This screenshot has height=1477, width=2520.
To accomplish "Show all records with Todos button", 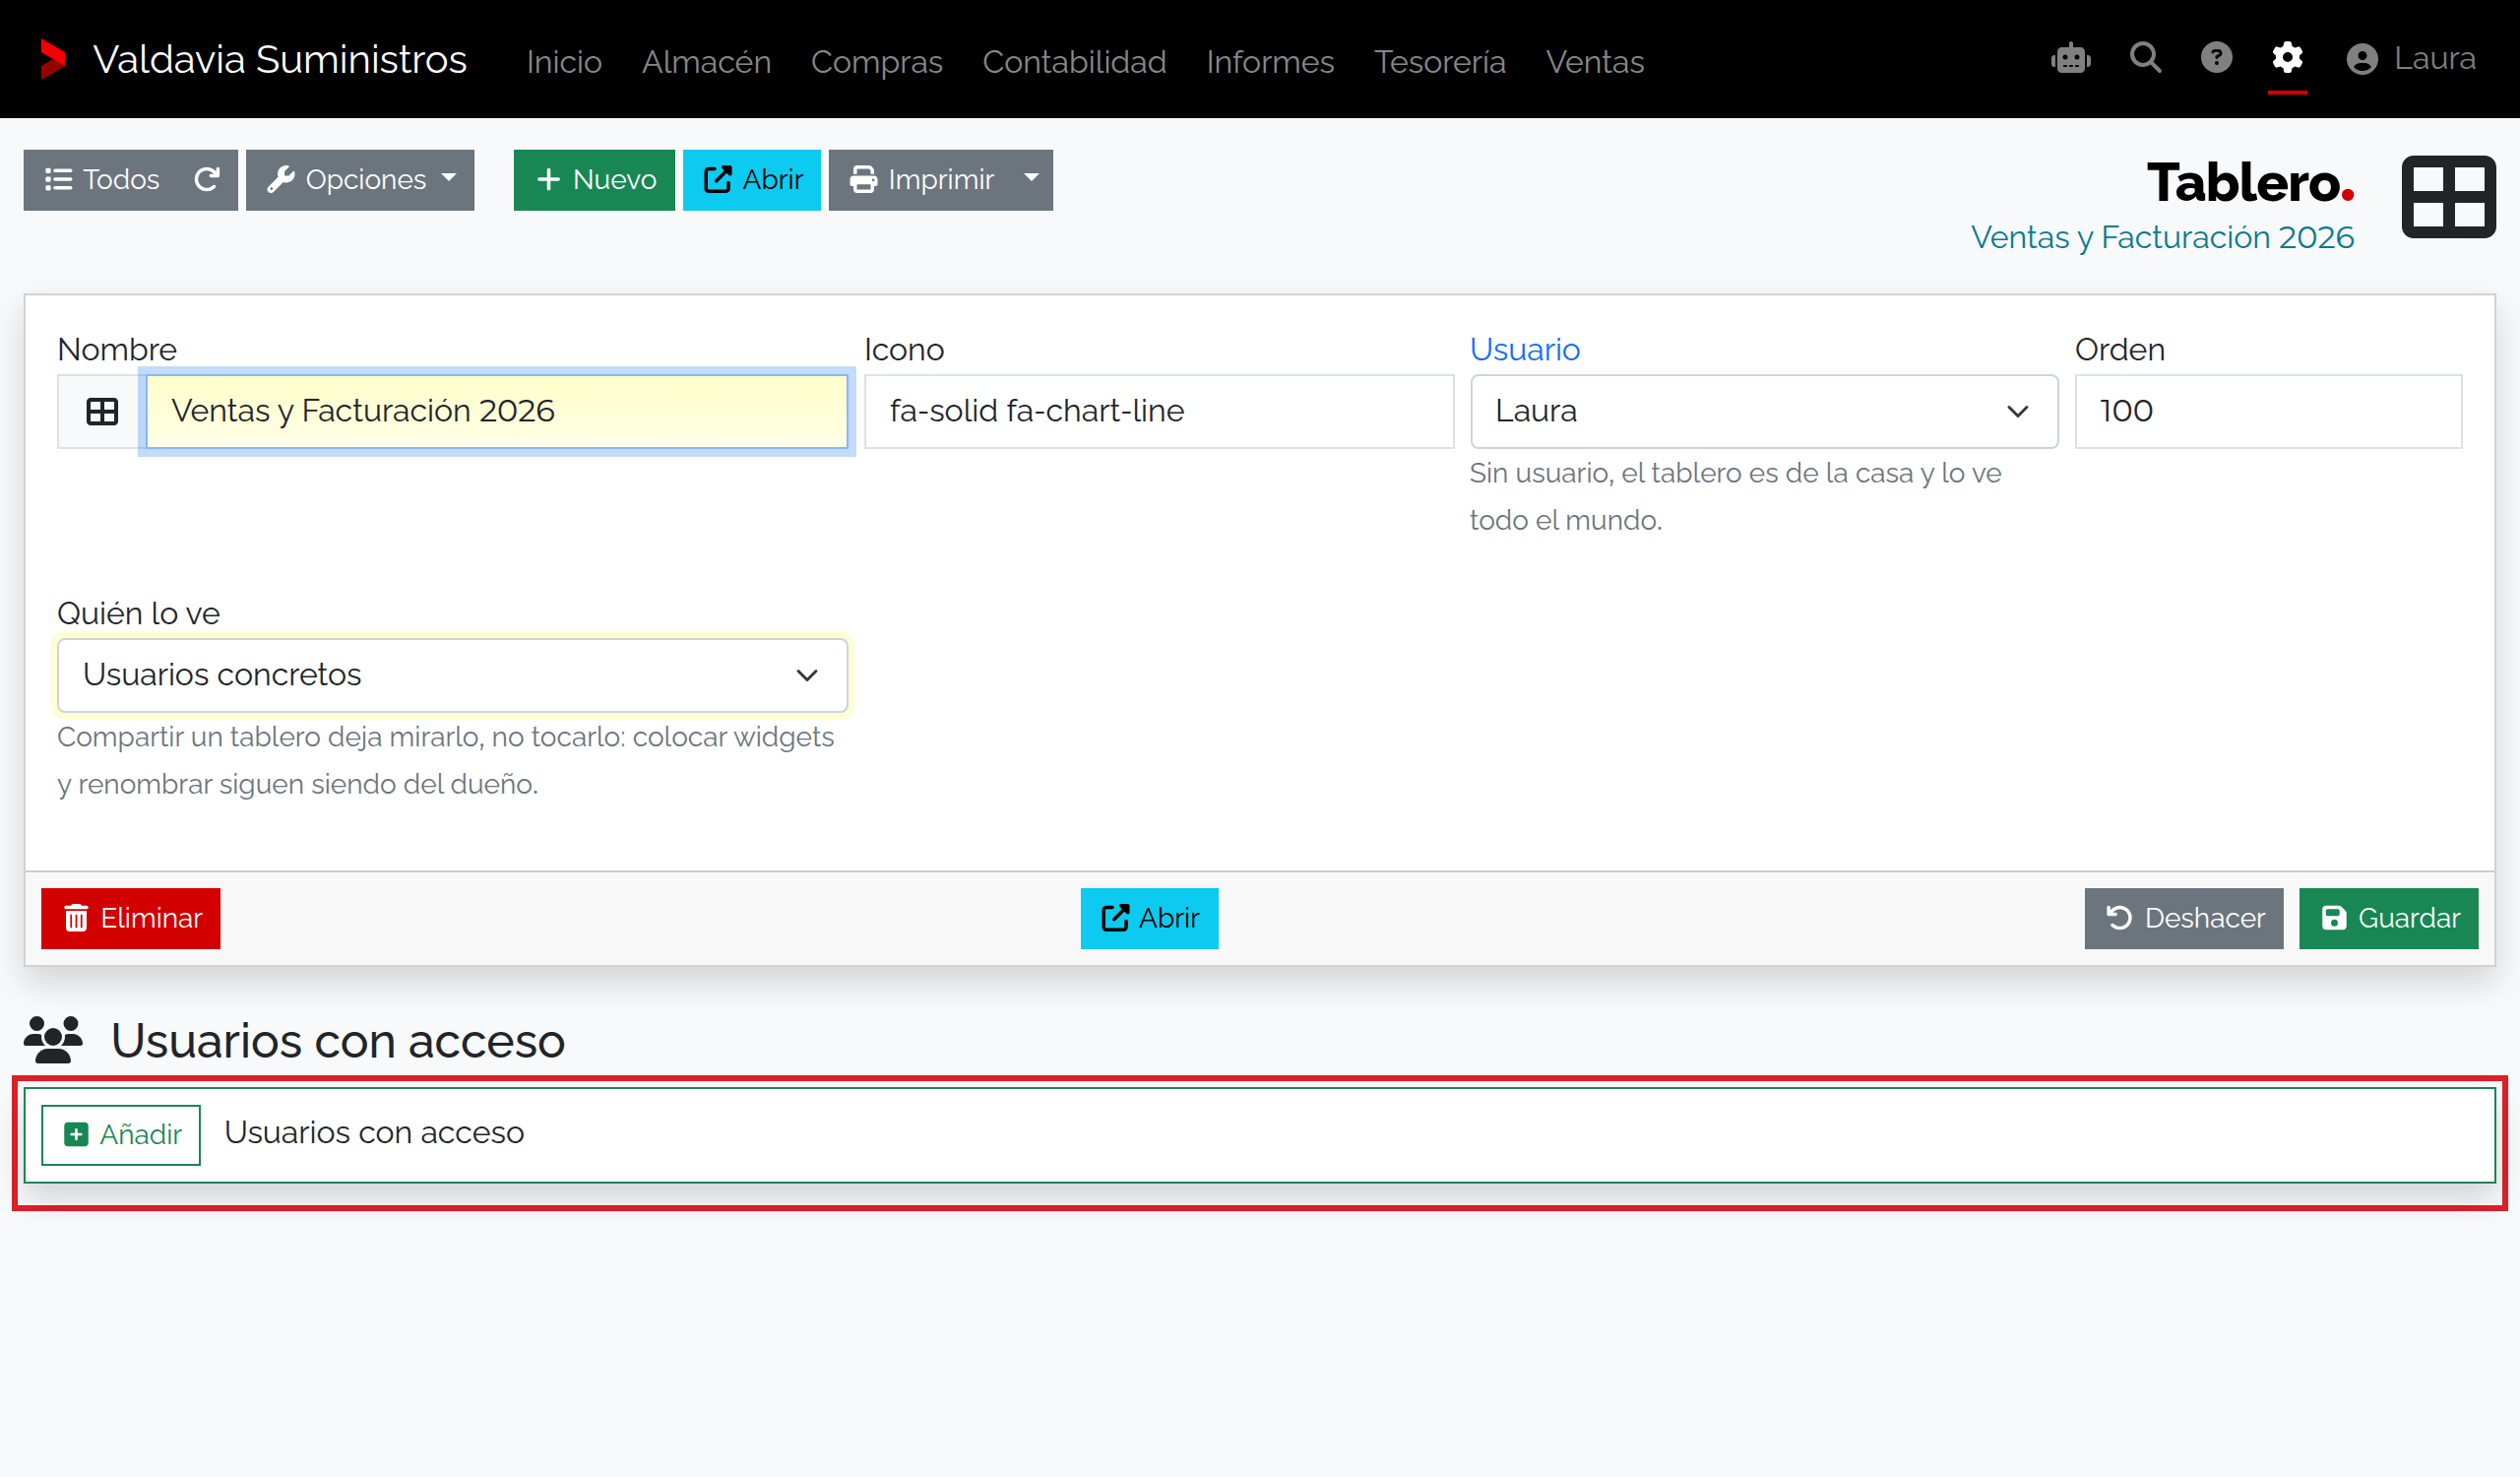I will (x=102, y=180).
